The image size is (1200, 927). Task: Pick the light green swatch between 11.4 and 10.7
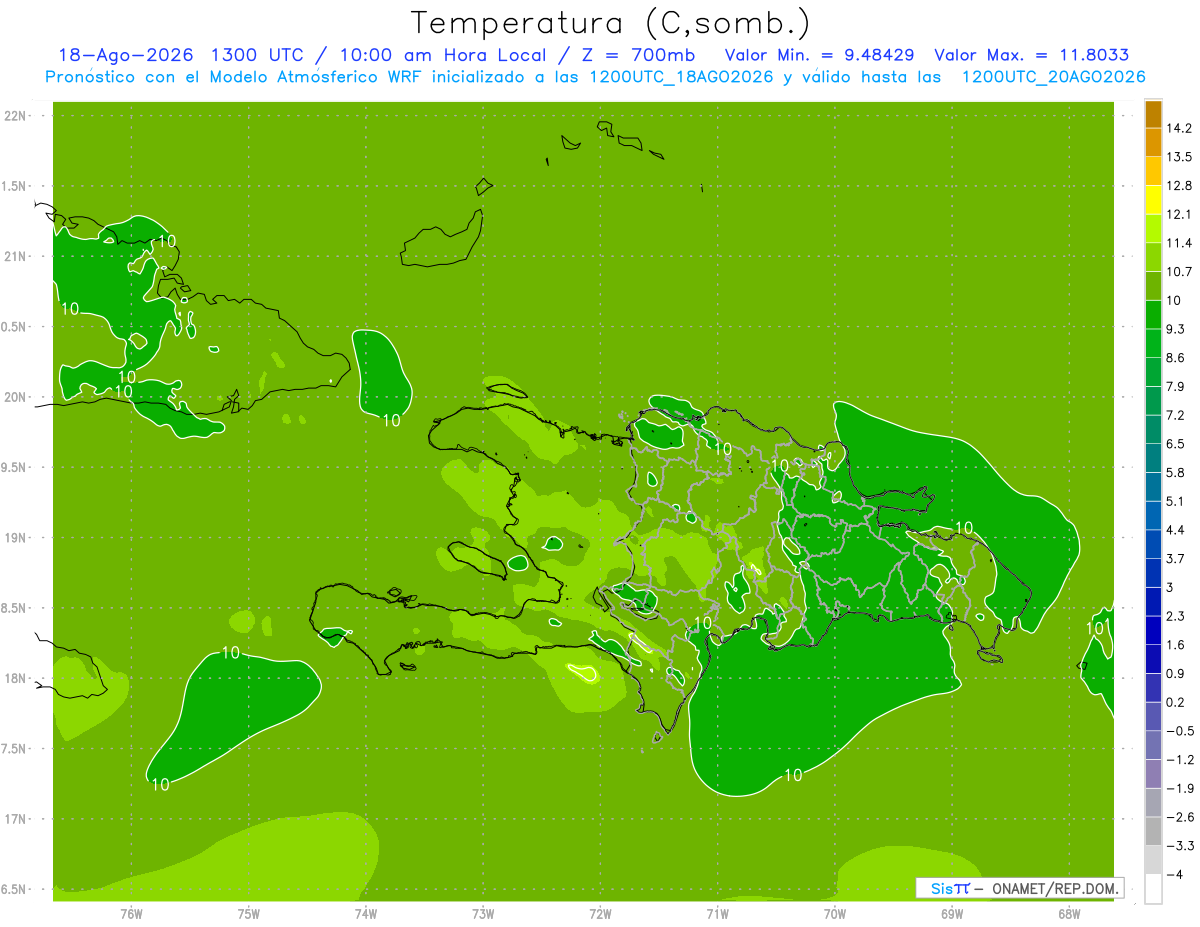1153,258
